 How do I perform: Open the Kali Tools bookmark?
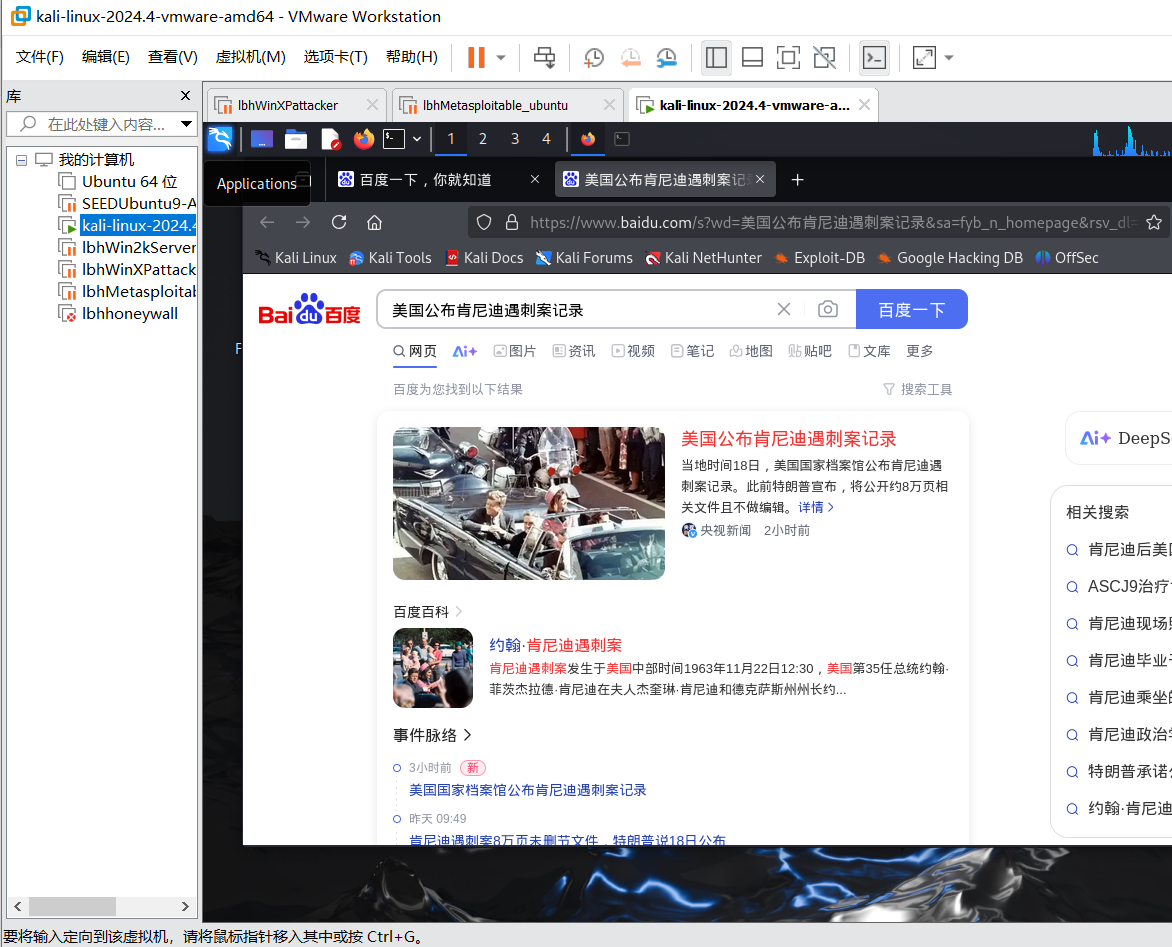[390, 258]
